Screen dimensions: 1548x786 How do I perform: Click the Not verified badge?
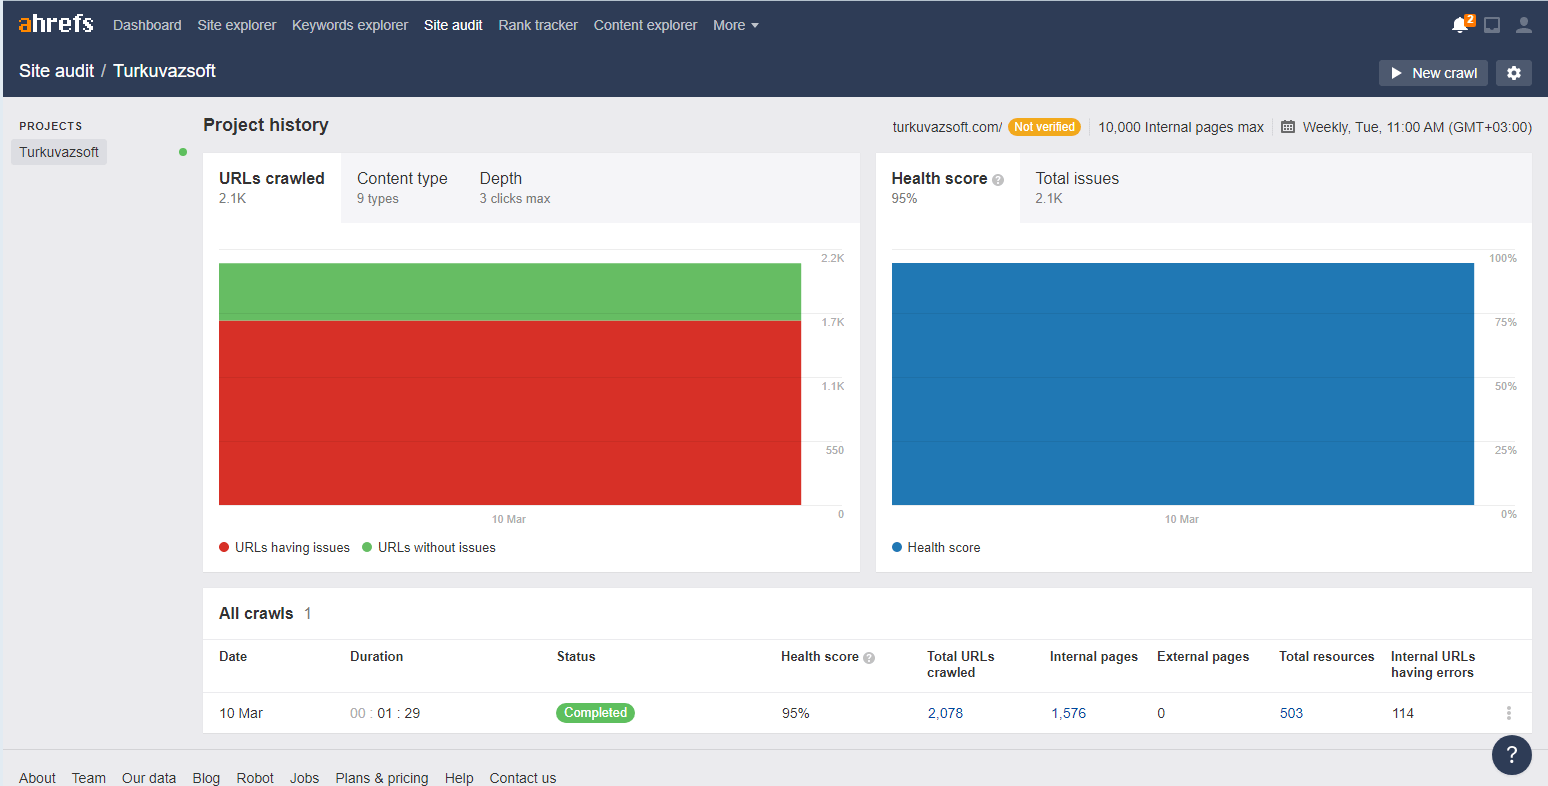coord(1044,127)
